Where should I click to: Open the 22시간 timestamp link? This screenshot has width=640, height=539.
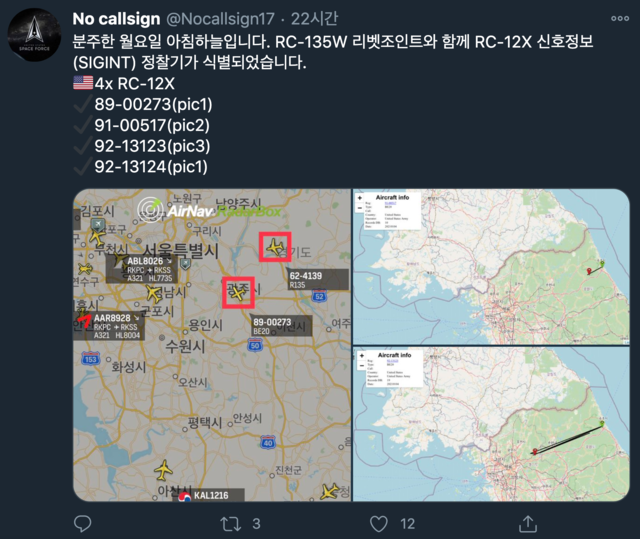(314, 18)
